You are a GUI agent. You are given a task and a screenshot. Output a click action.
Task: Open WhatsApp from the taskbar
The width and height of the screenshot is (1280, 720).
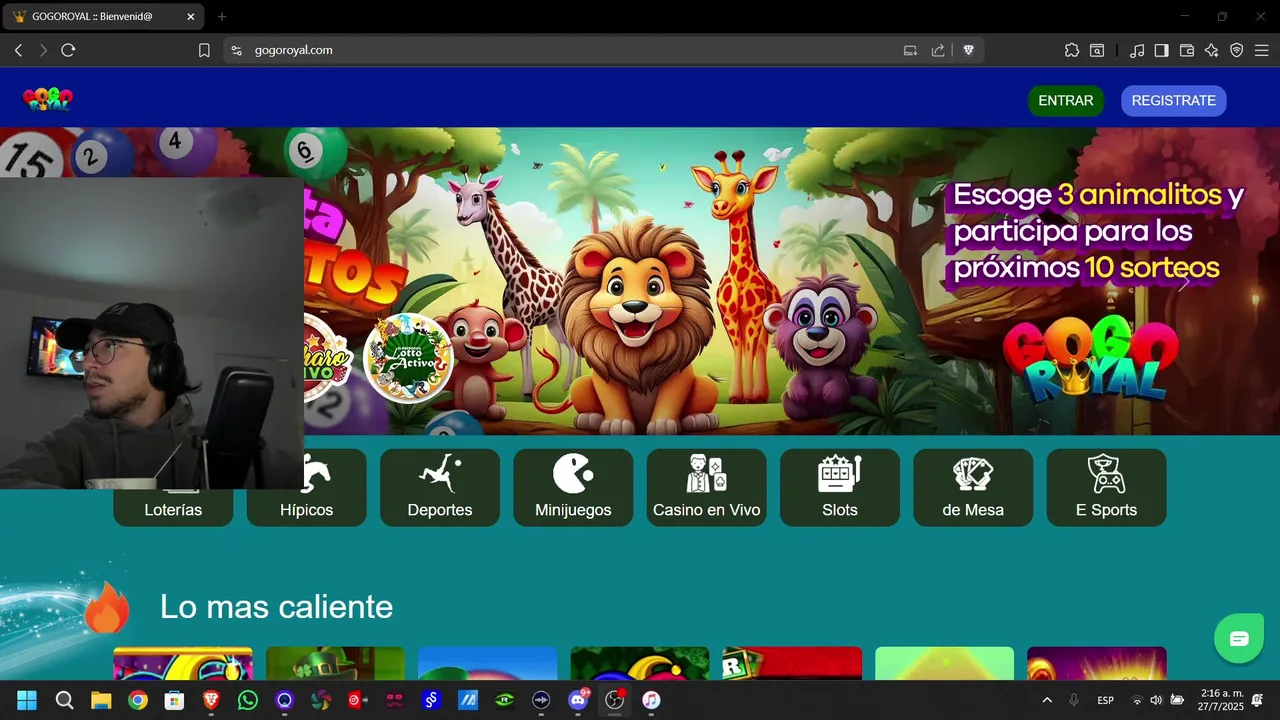point(248,700)
